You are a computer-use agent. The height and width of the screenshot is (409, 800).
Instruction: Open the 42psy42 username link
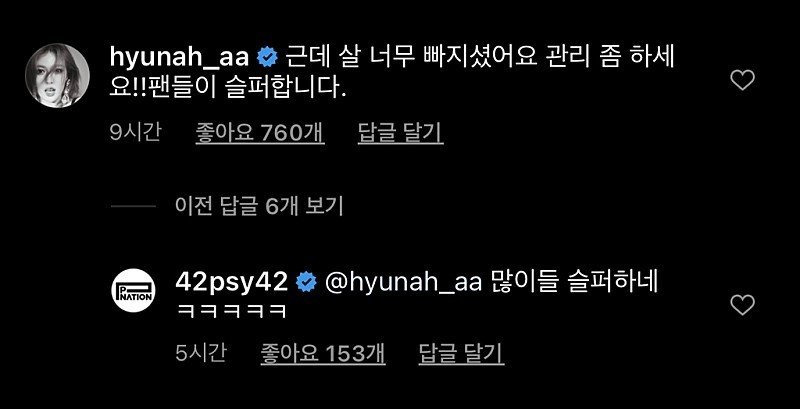pos(232,282)
